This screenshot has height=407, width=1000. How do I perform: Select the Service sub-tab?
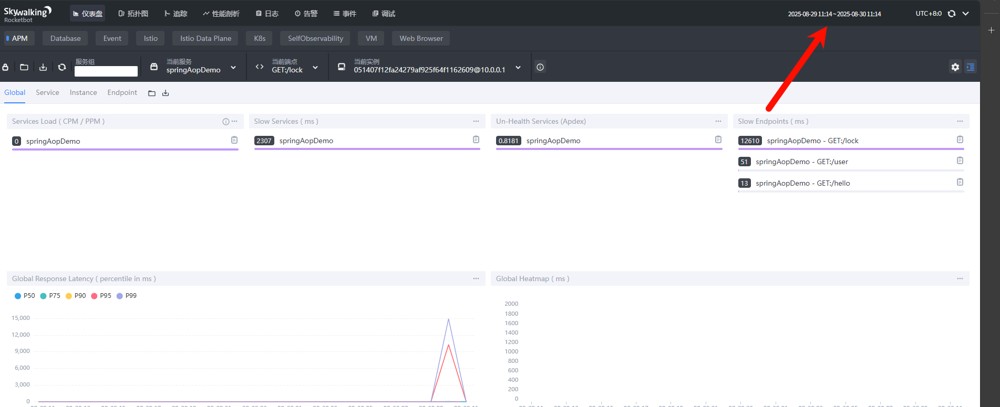click(47, 92)
